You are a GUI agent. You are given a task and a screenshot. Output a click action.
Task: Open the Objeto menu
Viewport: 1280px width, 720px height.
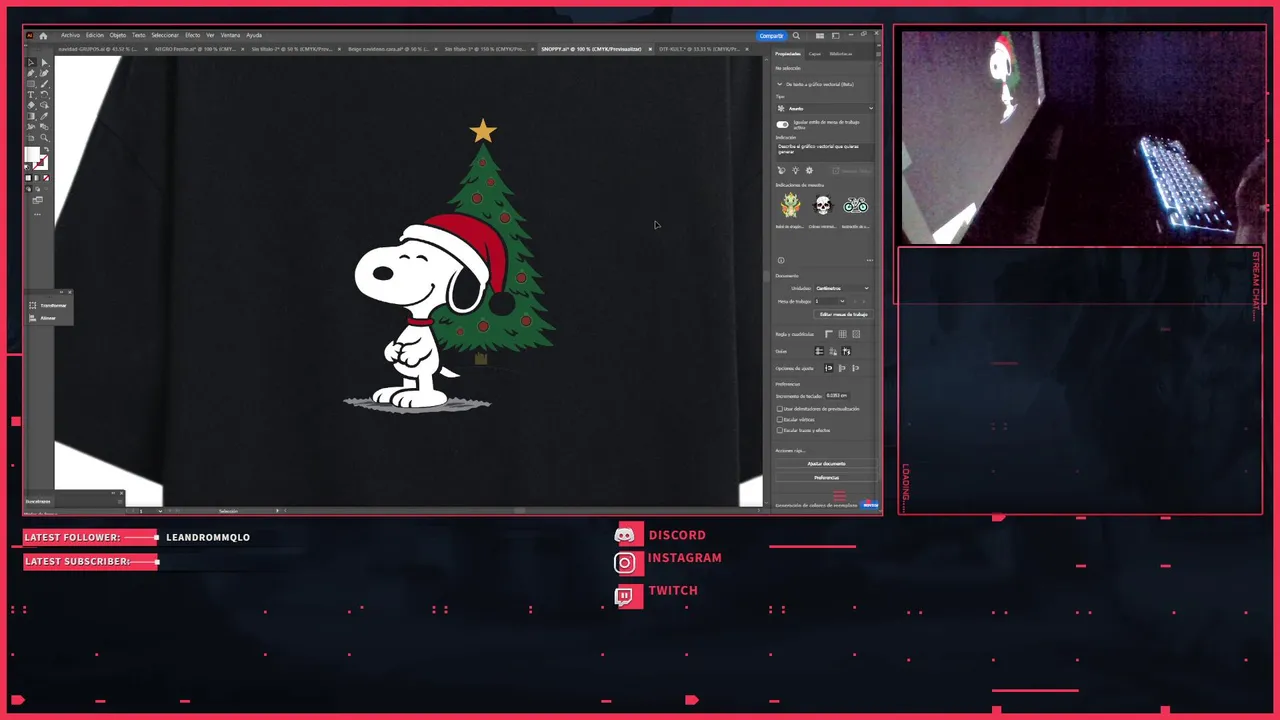click(117, 35)
